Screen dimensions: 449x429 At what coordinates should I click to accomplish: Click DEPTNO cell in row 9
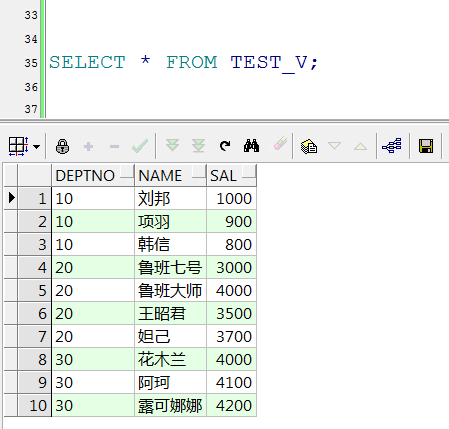point(93,382)
